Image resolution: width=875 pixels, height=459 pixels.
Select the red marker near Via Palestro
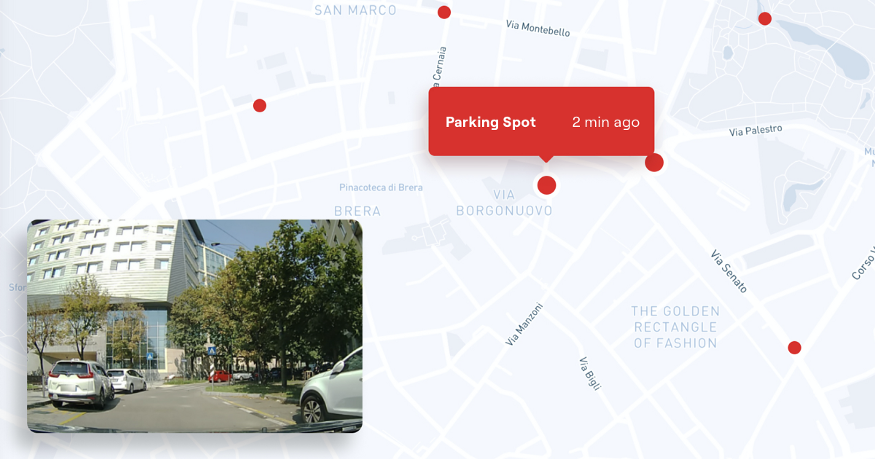point(654,163)
